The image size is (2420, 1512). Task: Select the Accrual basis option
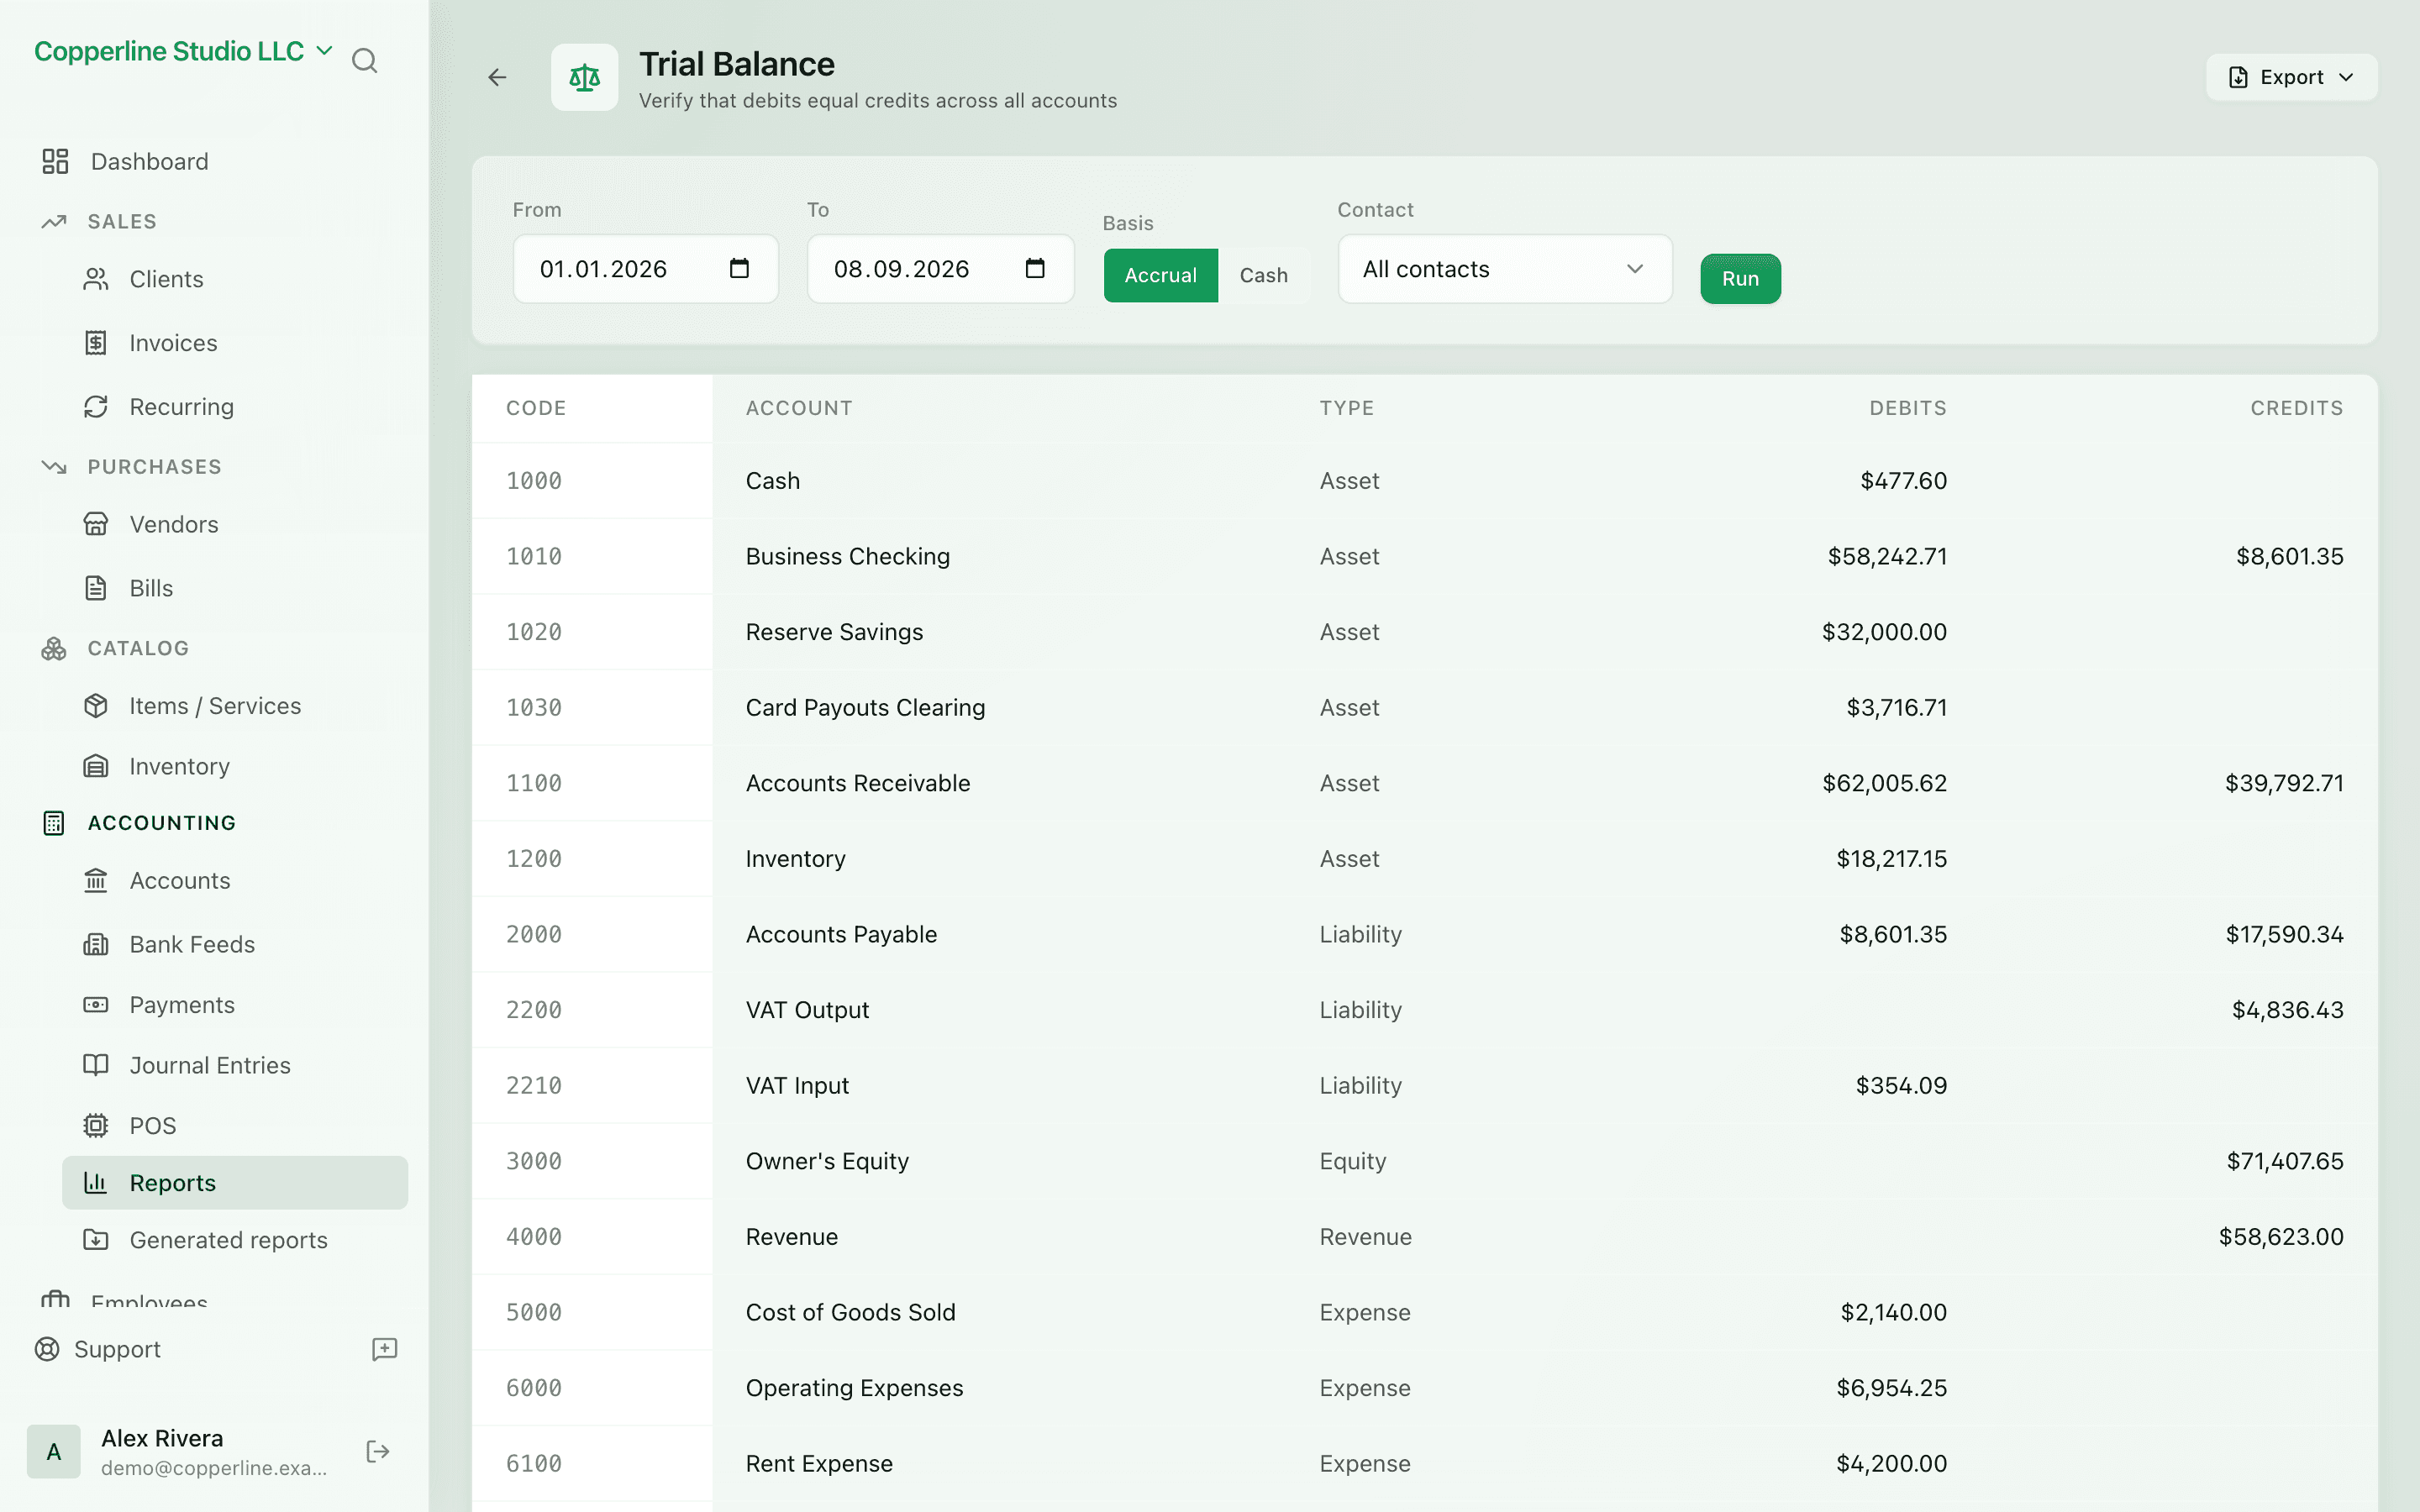[1160, 275]
